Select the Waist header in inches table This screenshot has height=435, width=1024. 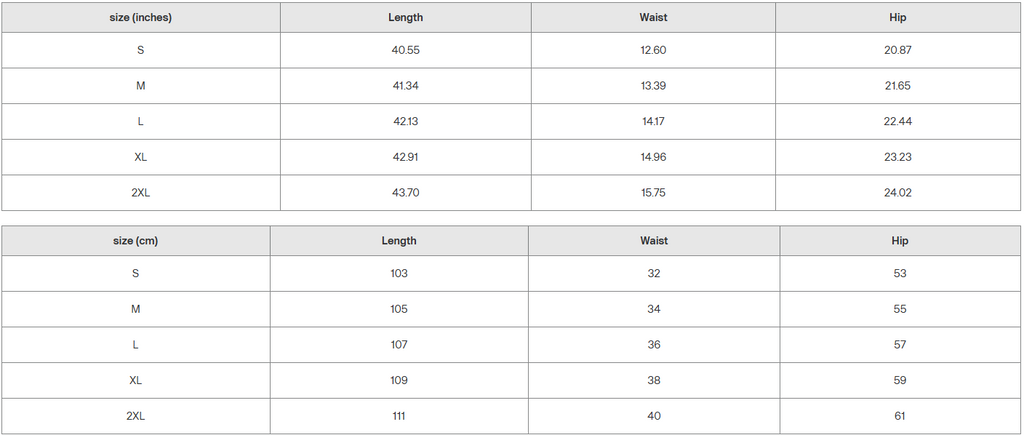653,17
